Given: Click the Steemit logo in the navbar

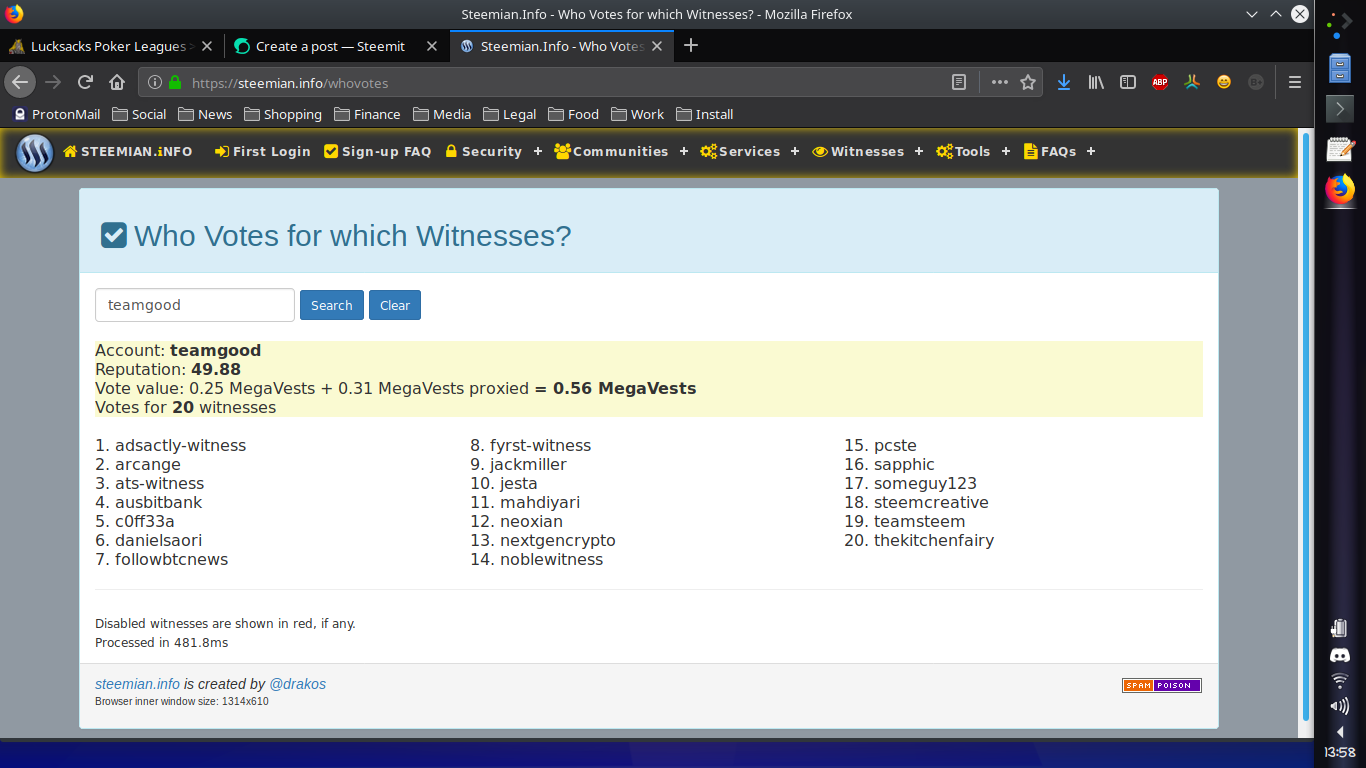Looking at the screenshot, I should point(35,153).
